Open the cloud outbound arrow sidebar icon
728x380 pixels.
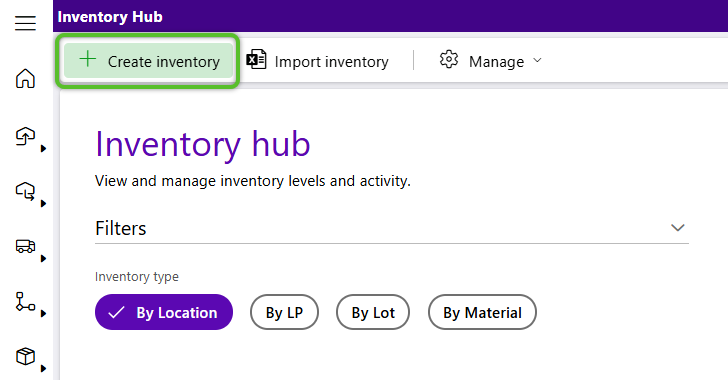25,191
